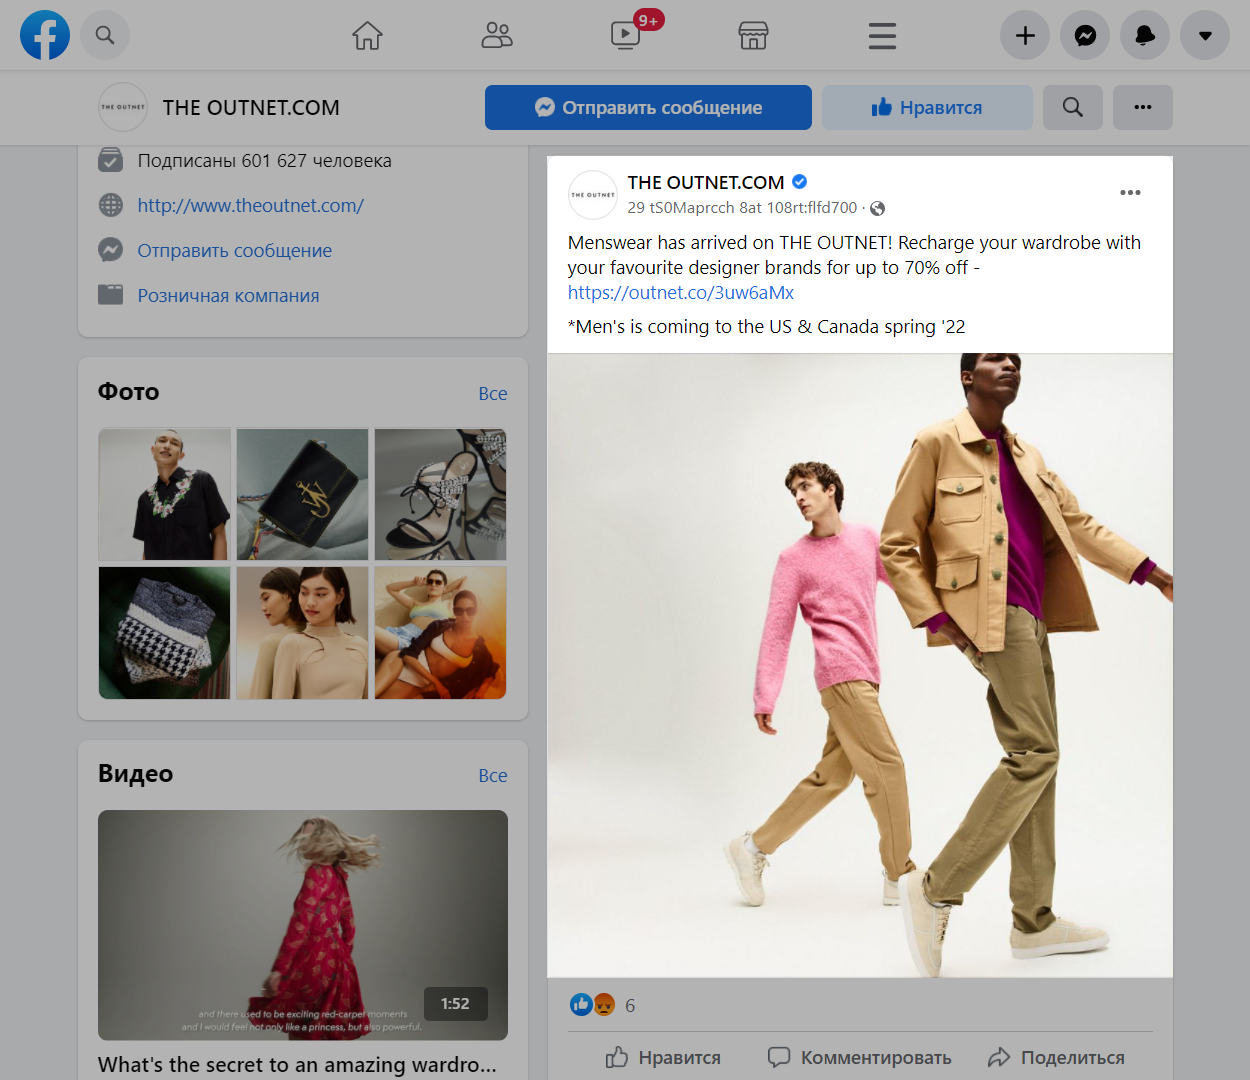This screenshot has height=1080, width=1250.
Task: Open the Create plus menu
Action: coord(1025,36)
